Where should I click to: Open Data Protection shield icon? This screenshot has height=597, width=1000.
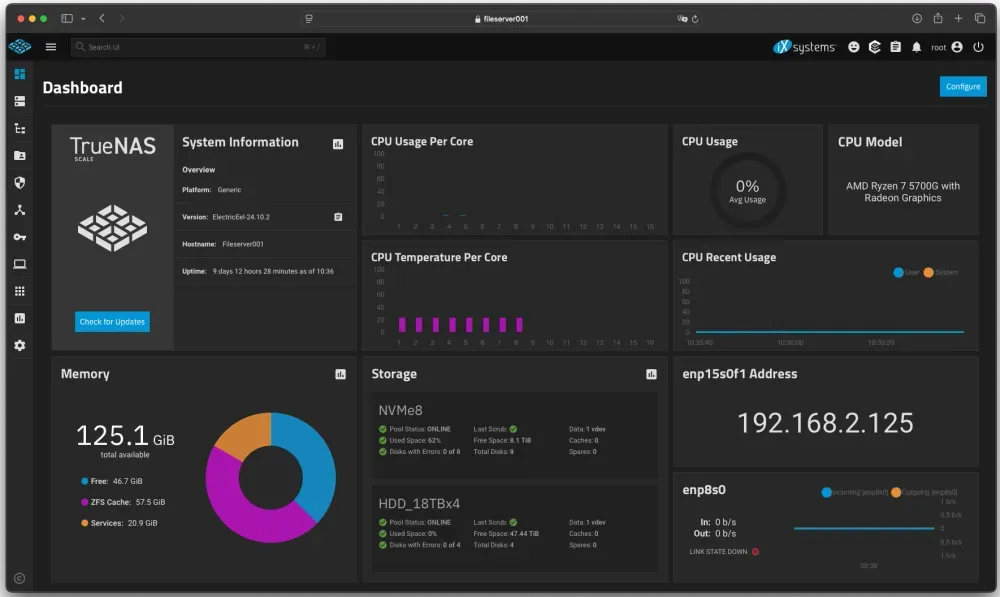[19, 182]
